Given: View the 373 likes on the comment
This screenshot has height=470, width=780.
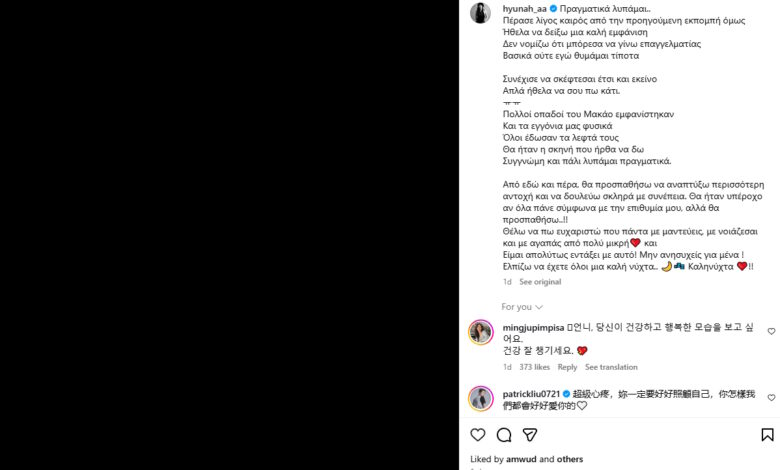Looking at the screenshot, I should (x=535, y=367).
